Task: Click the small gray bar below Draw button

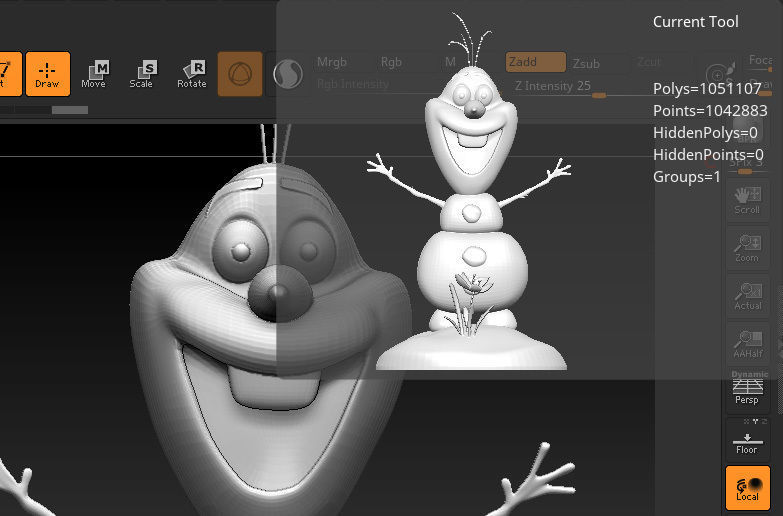Action: [x=70, y=110]
